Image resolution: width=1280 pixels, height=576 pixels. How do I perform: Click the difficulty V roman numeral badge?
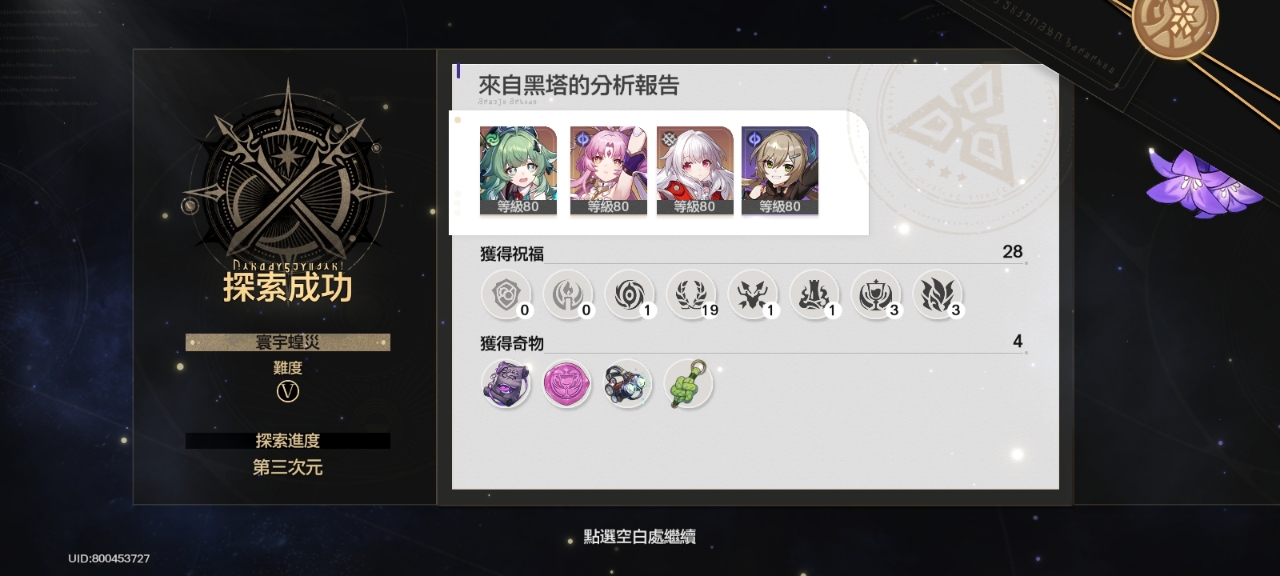point(288,392)
